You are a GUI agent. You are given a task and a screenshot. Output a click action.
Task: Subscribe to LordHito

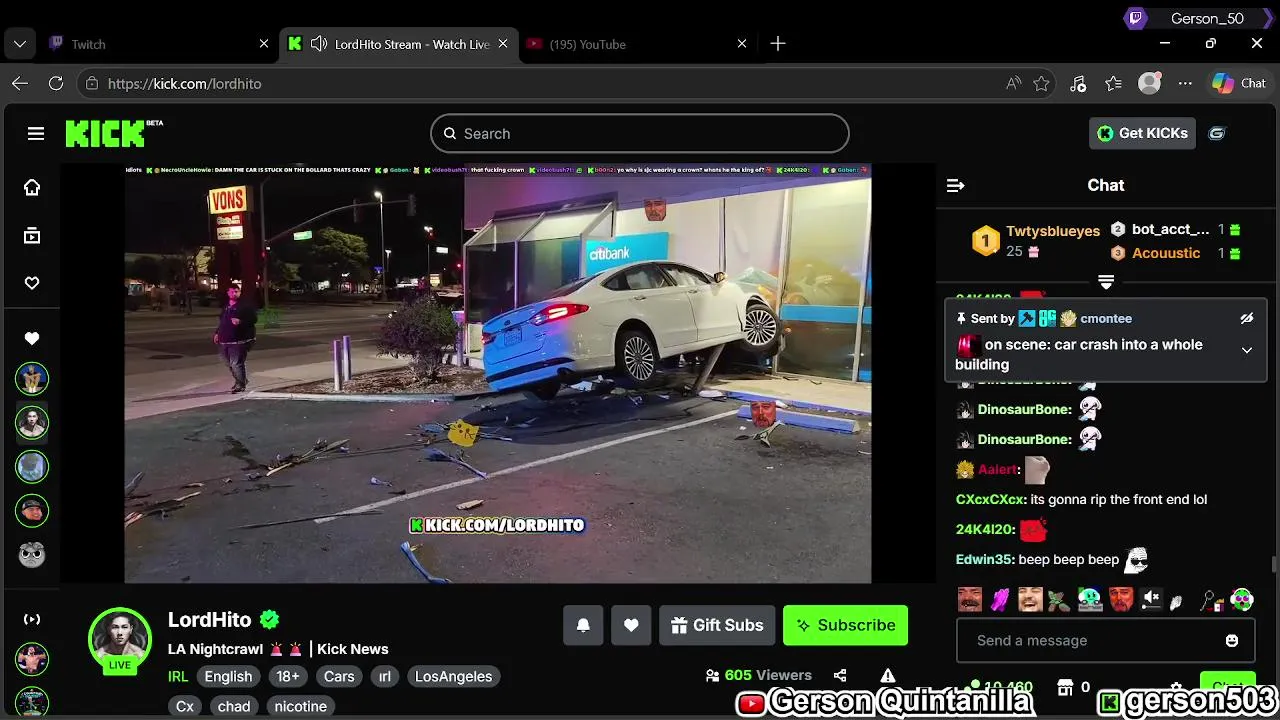point(845,625)
